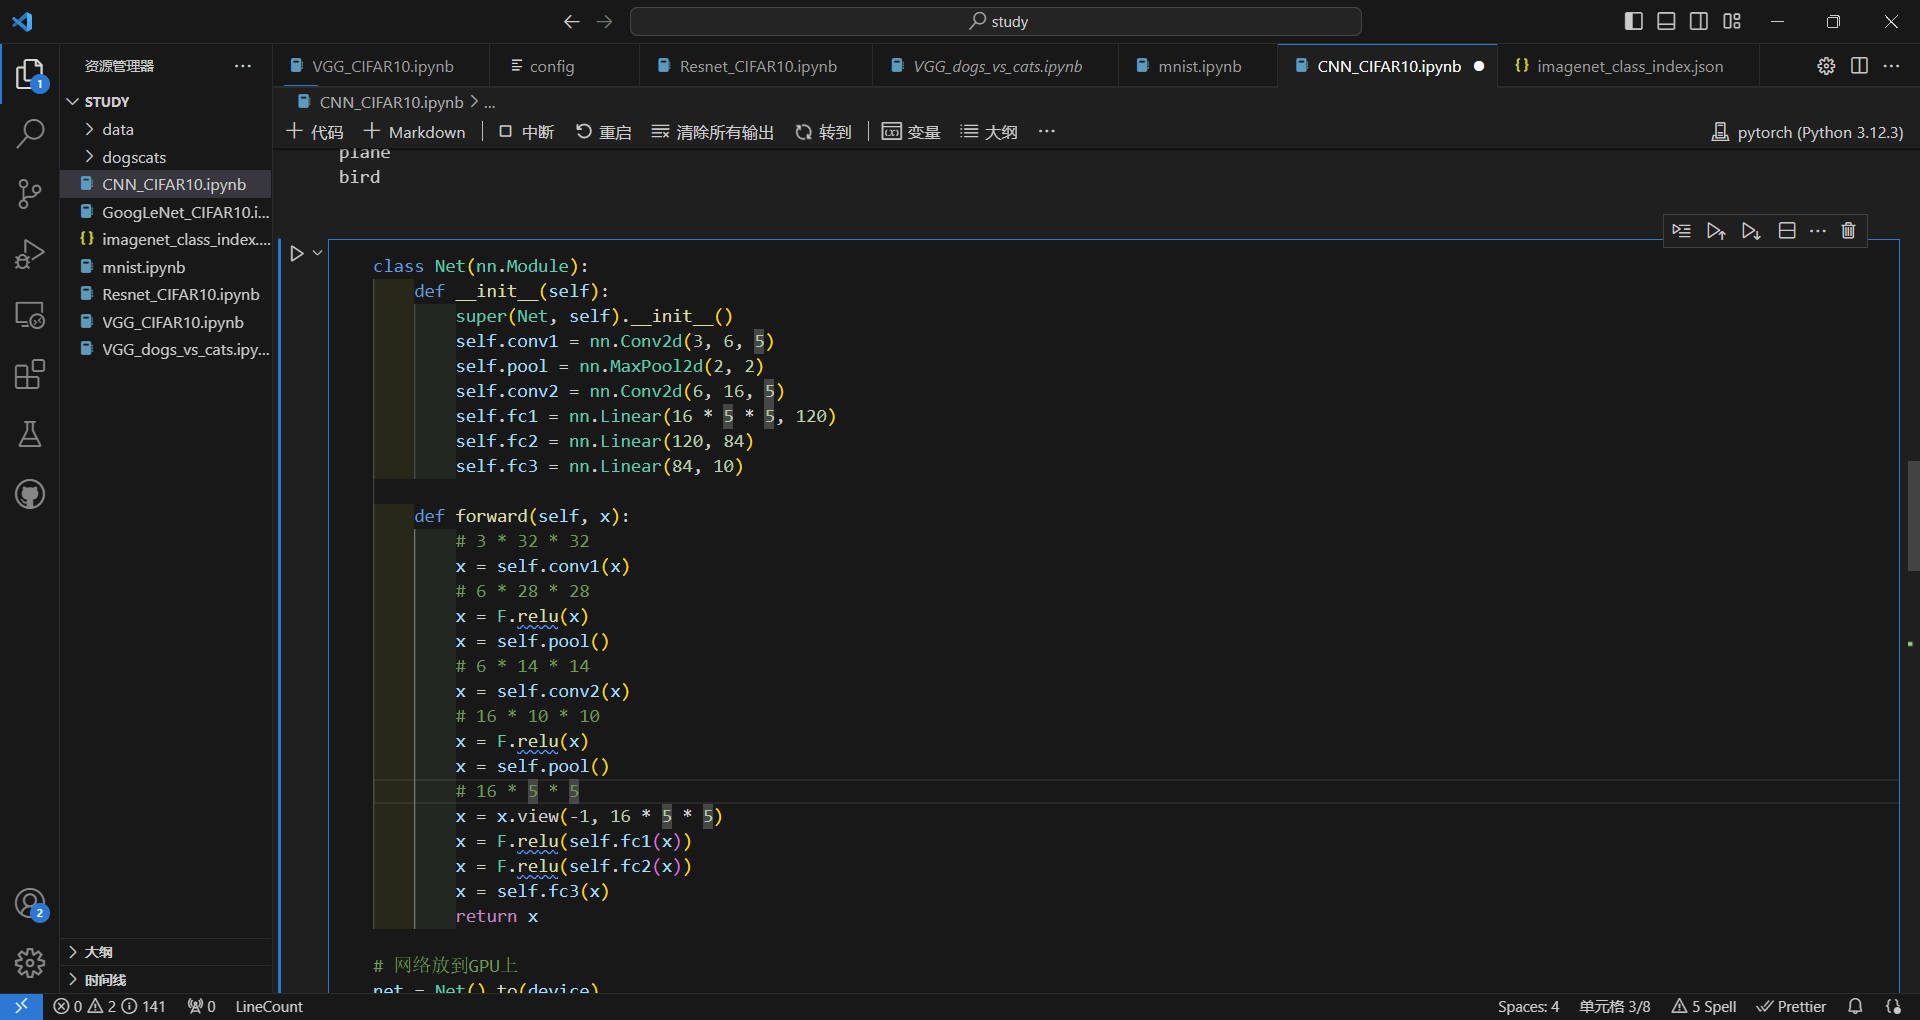Split the cell using toolbar icon
The image size is (1920, 1020).
(1787, 231)
